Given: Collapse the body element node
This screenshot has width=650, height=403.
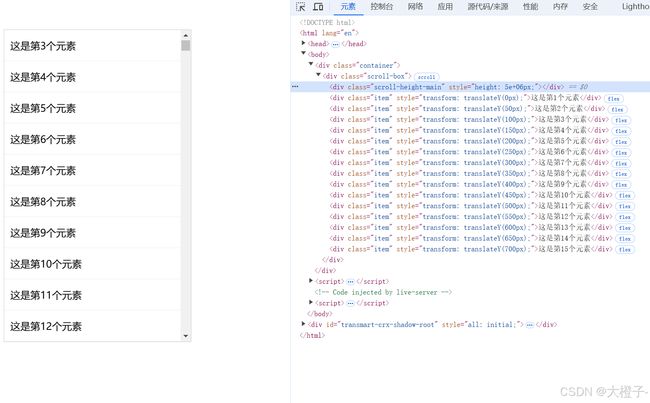Looking at the screenshot, I should coord(303,53).
